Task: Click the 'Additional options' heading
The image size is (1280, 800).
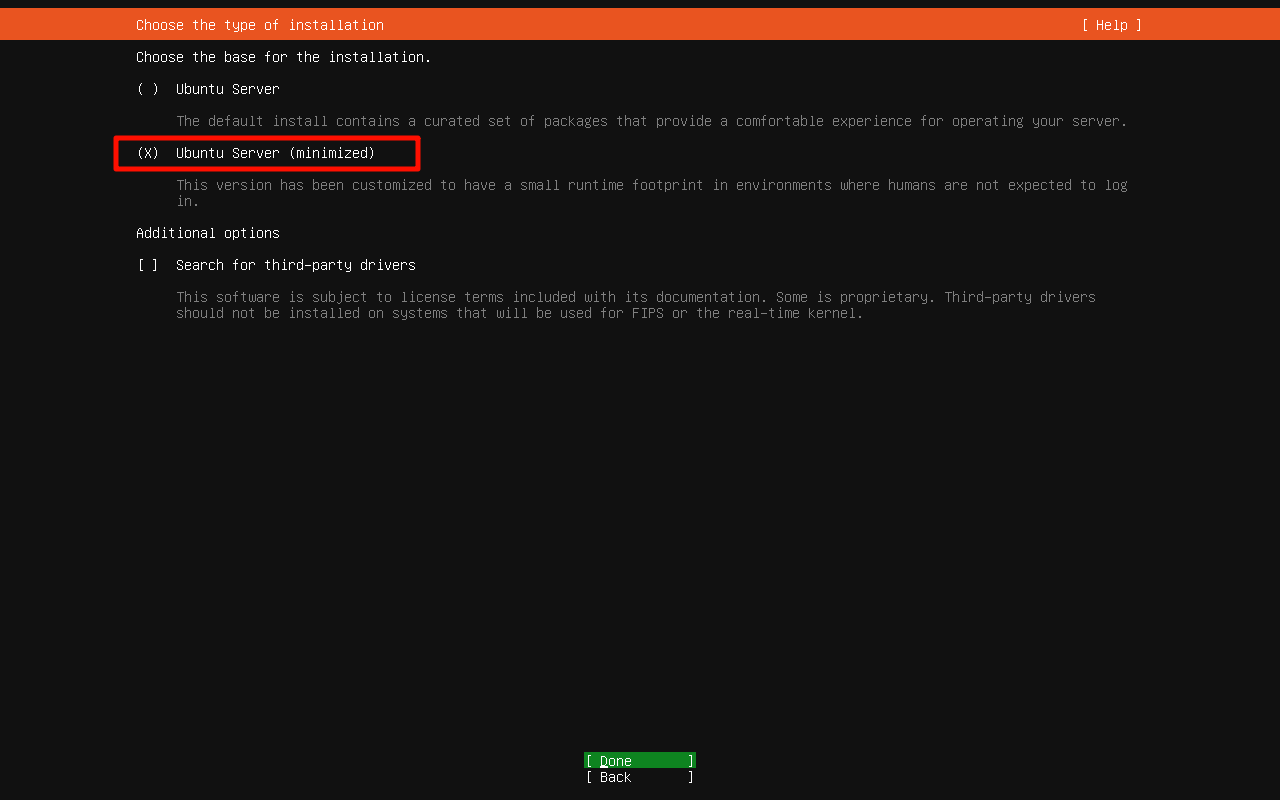Action: point(208,233)
